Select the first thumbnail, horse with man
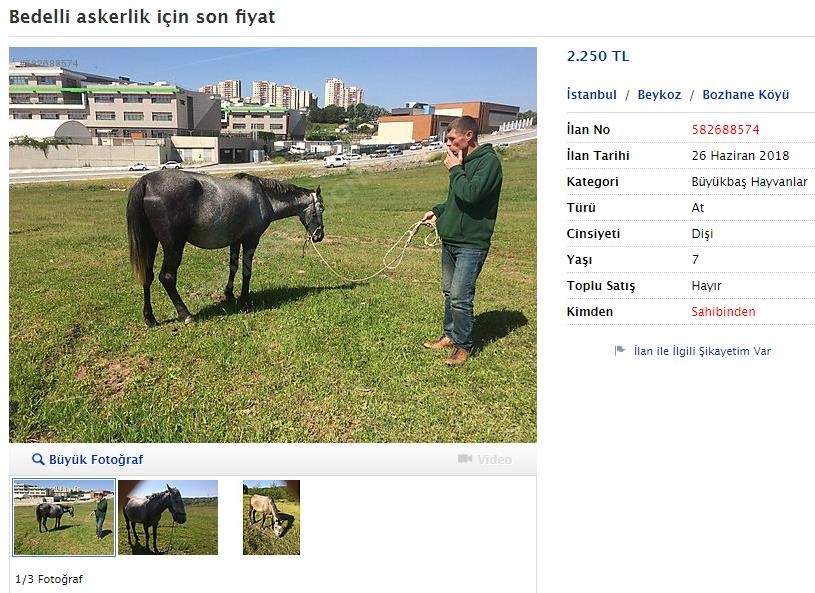Screen dimensions: 815x593 (x=64, y=518)
